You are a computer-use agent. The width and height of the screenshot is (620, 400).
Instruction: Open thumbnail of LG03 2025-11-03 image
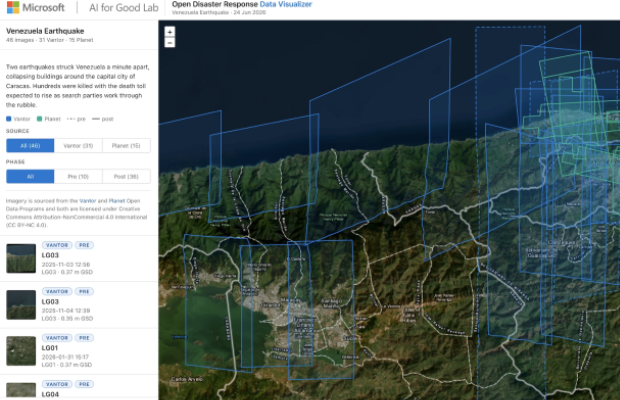tap(21, 258)
